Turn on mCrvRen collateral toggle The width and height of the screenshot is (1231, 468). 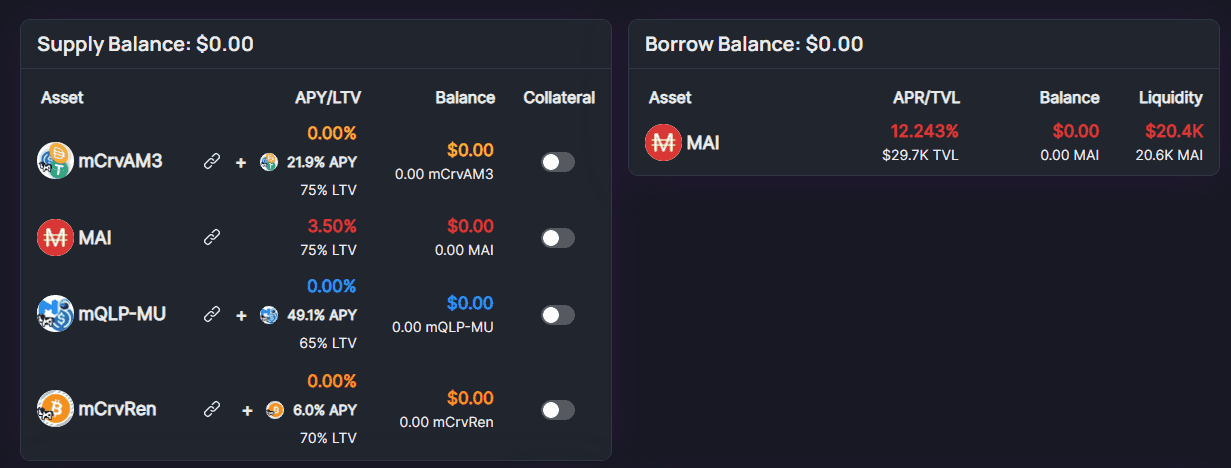click(558, 409)
